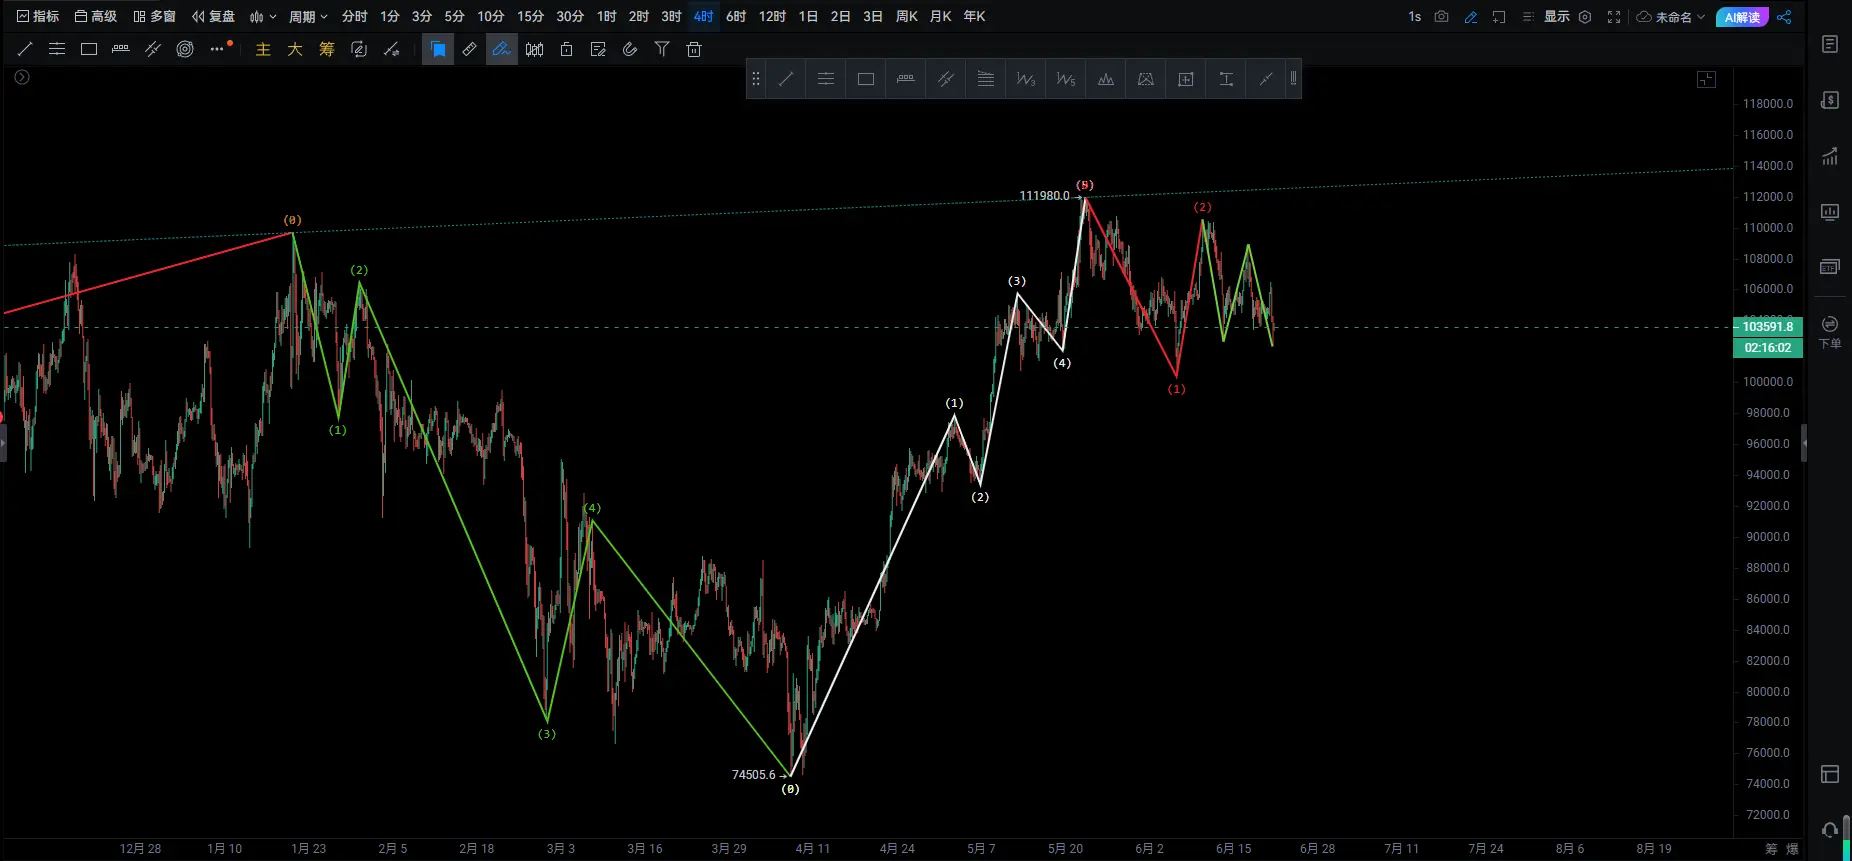Click the candlestick compare tool icon
Image resolution: width=1852 pixels, height=861 pixels.
click(x=534, y=49)
